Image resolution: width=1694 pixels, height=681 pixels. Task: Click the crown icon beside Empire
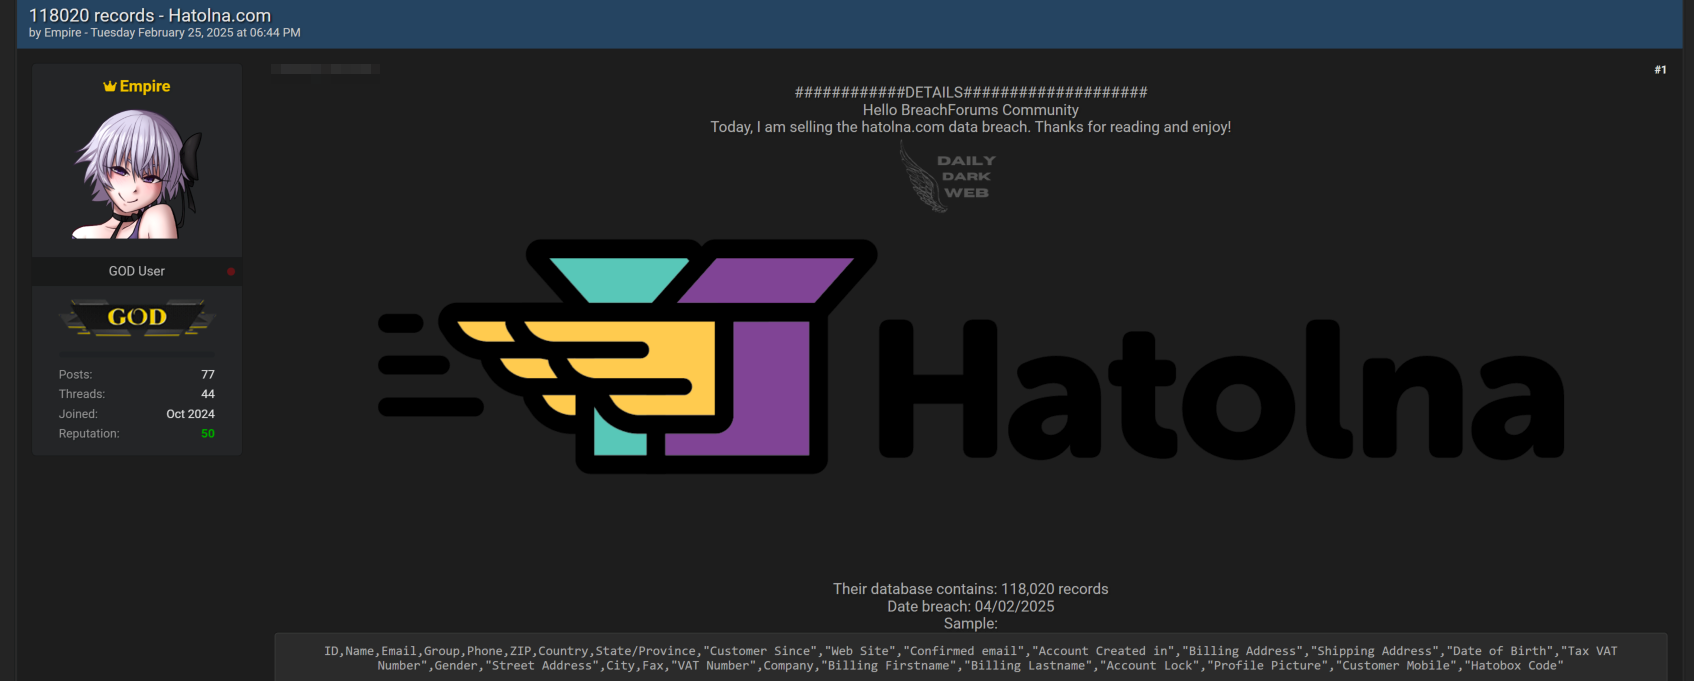[x=110, y=87]
